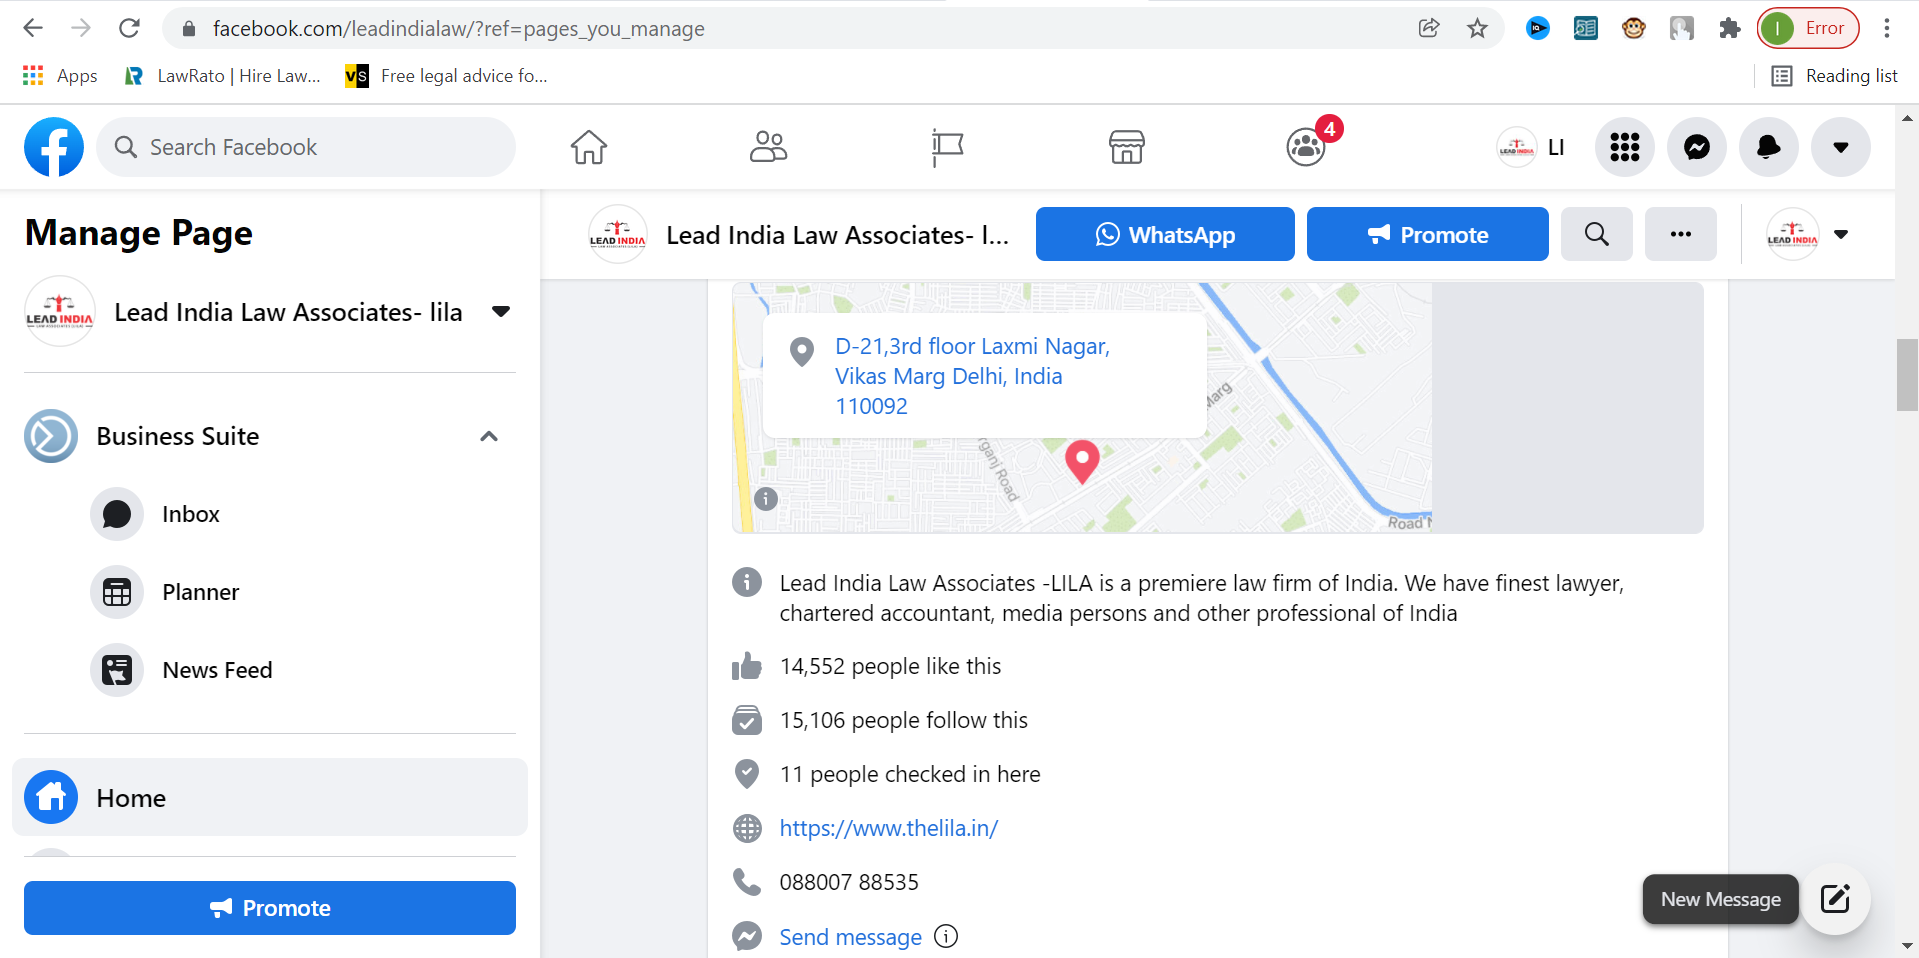Expand the Lead India Law Associates page selector
Viewport: 1919px width, 958px height.
(501, 312)
